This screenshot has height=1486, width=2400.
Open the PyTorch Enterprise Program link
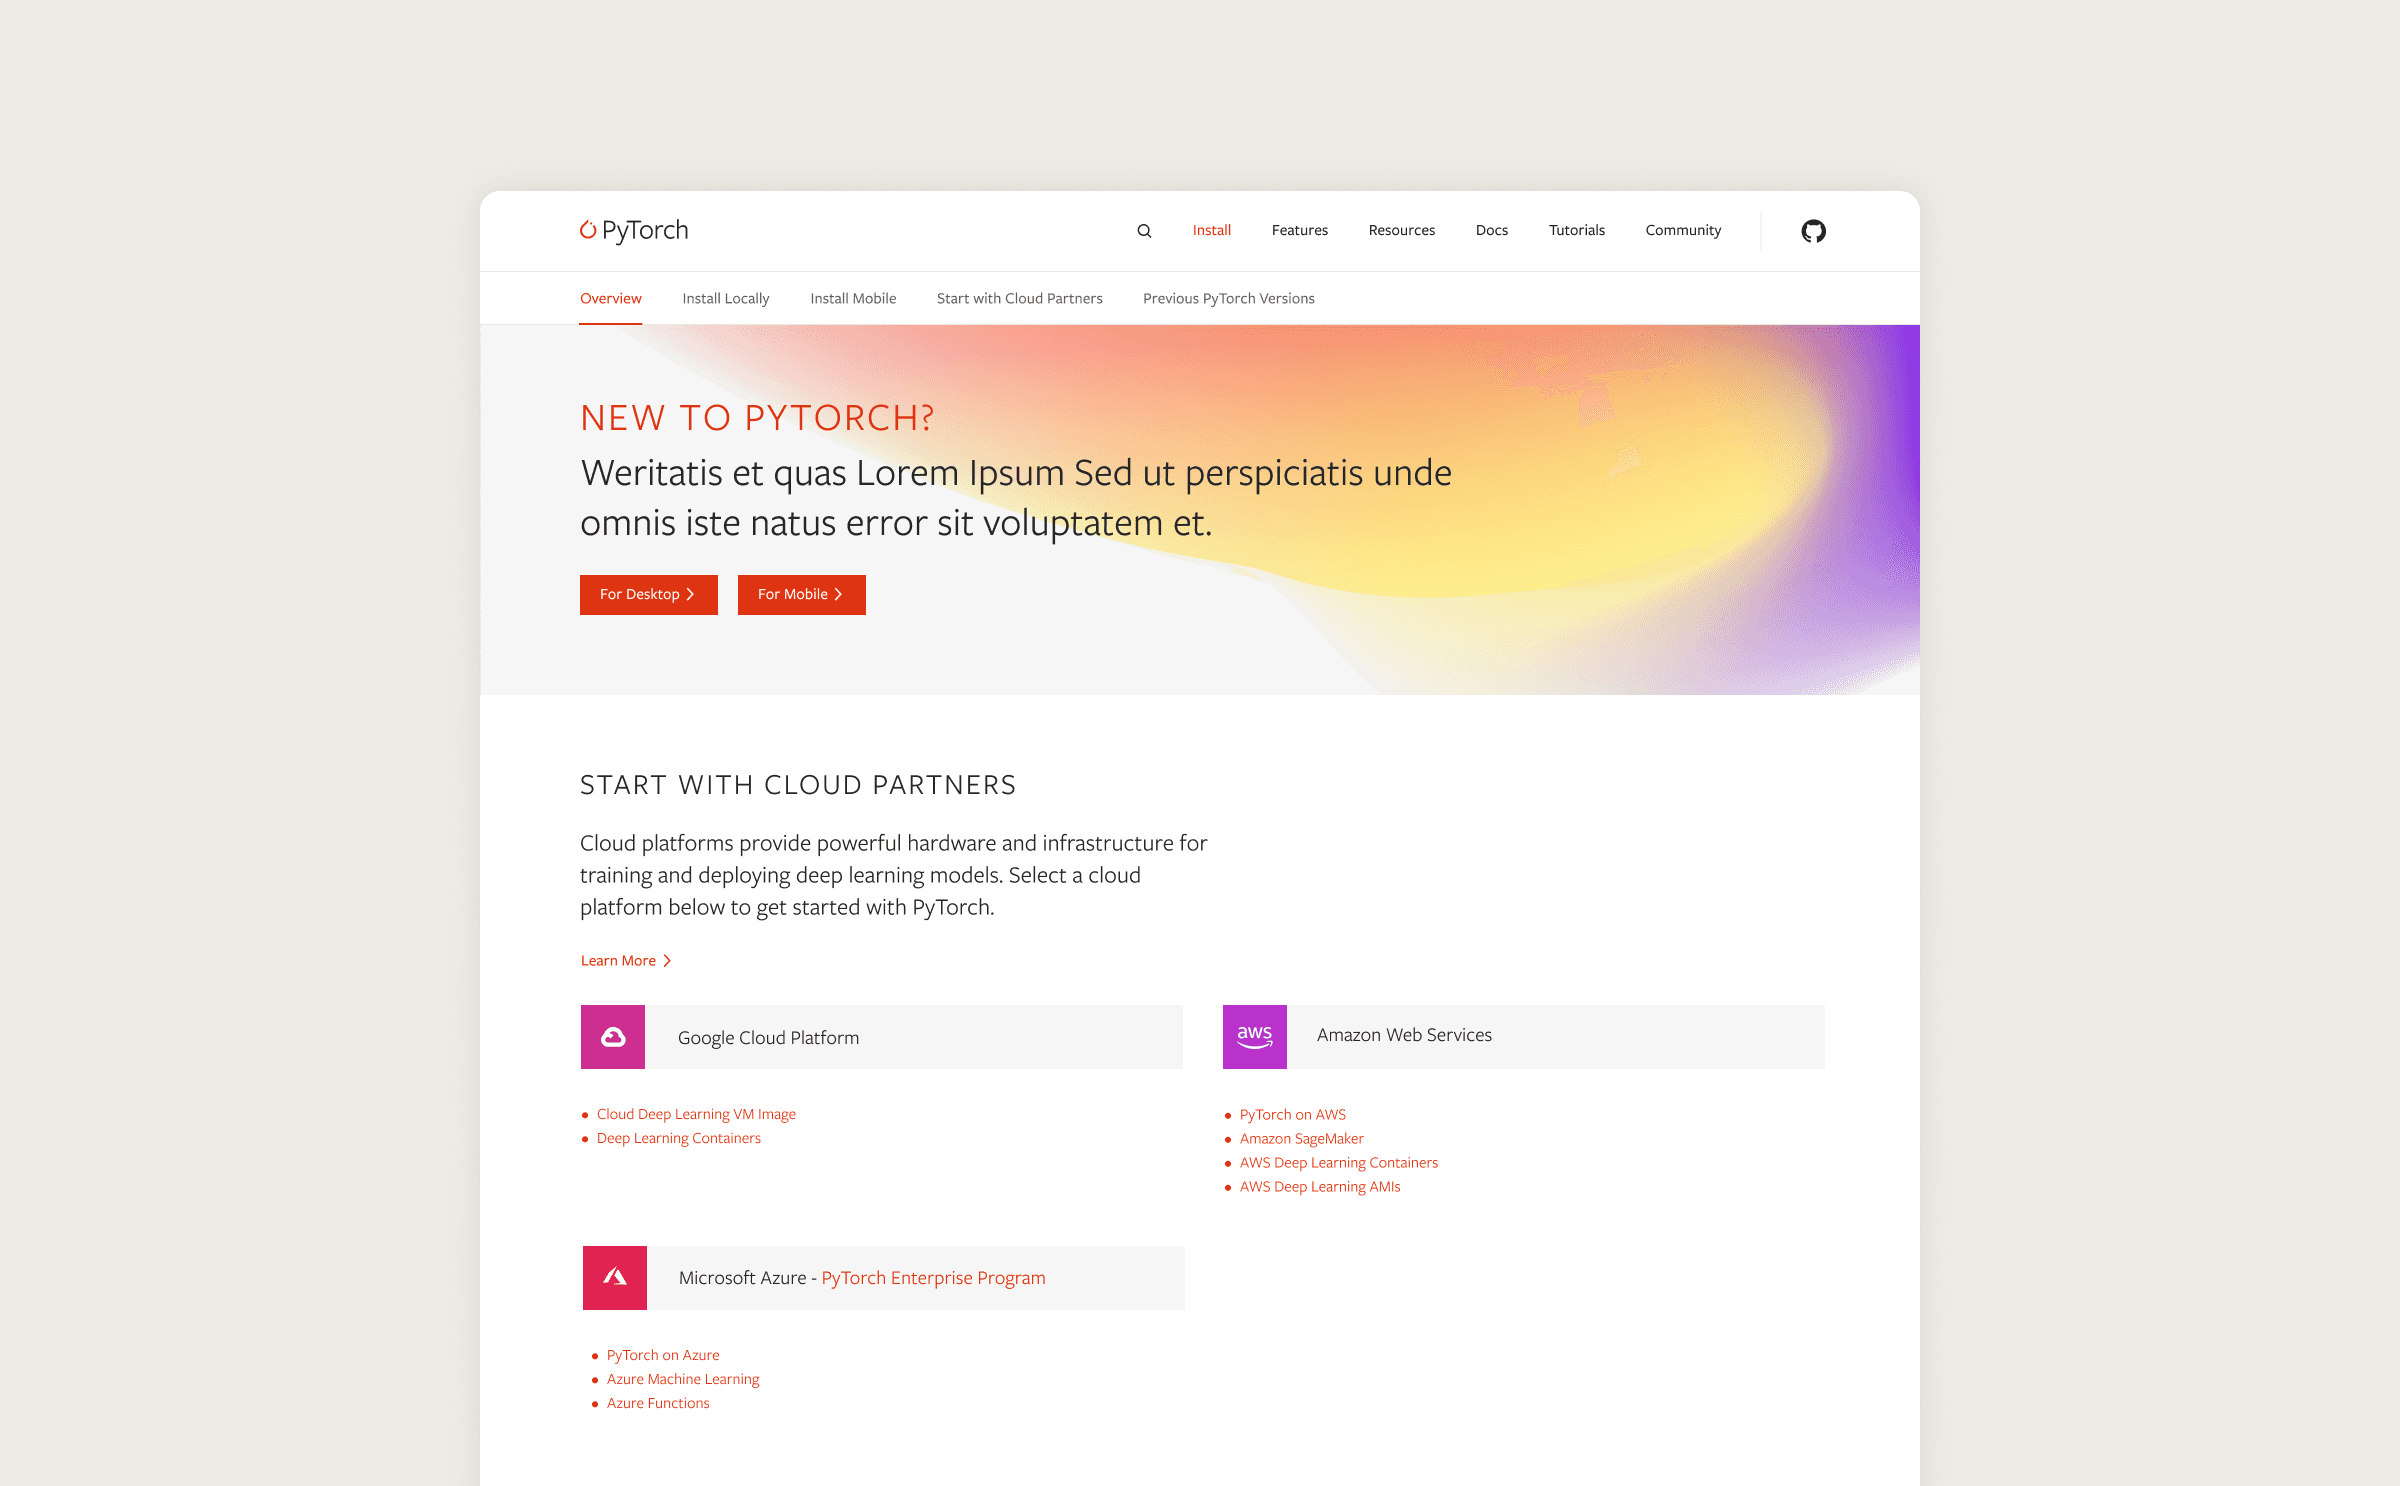[x=933, y=1278]
